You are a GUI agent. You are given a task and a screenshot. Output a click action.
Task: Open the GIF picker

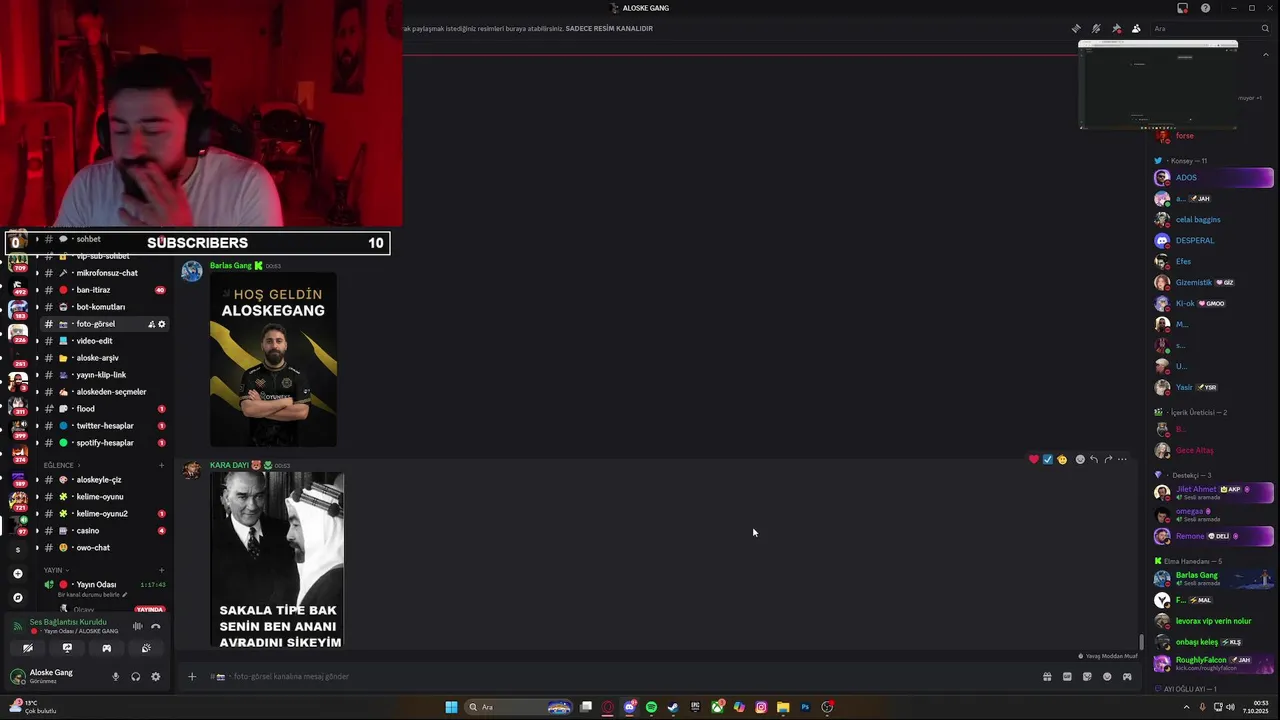pyautogui.click(x=1067, y=677)
